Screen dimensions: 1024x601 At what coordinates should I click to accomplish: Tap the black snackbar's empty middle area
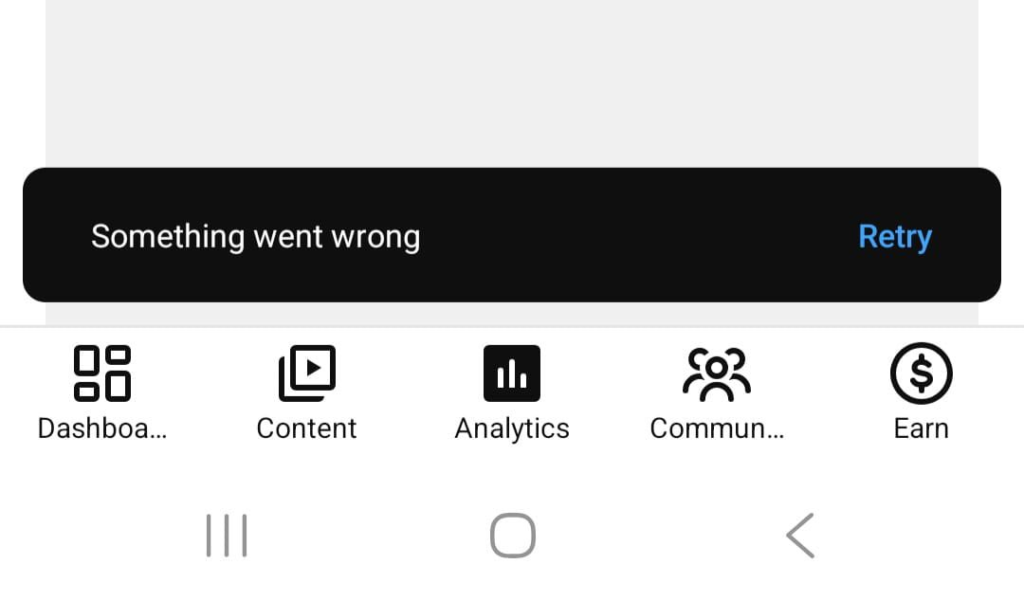click(x=640, y=237)
